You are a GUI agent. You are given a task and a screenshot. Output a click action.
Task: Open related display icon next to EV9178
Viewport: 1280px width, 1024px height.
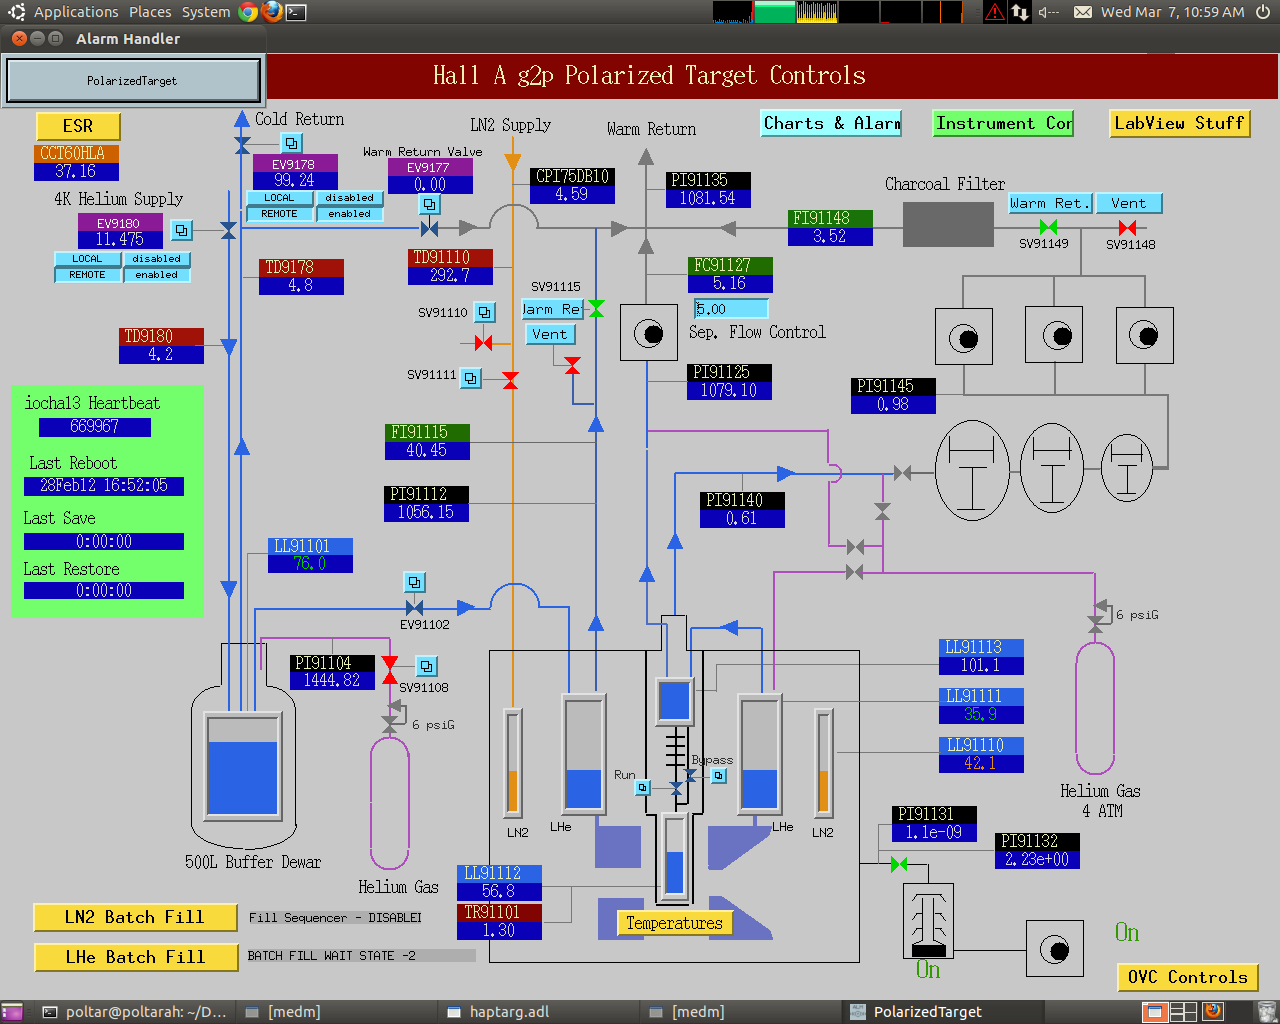point(291,143)
